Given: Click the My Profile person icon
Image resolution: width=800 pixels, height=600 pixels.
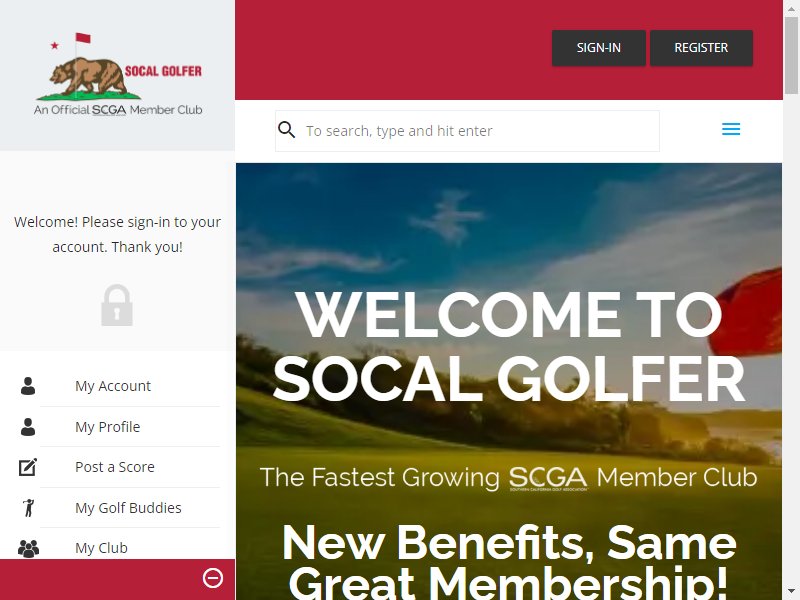Looking at the screenshot, I should (x=28, y=427).
